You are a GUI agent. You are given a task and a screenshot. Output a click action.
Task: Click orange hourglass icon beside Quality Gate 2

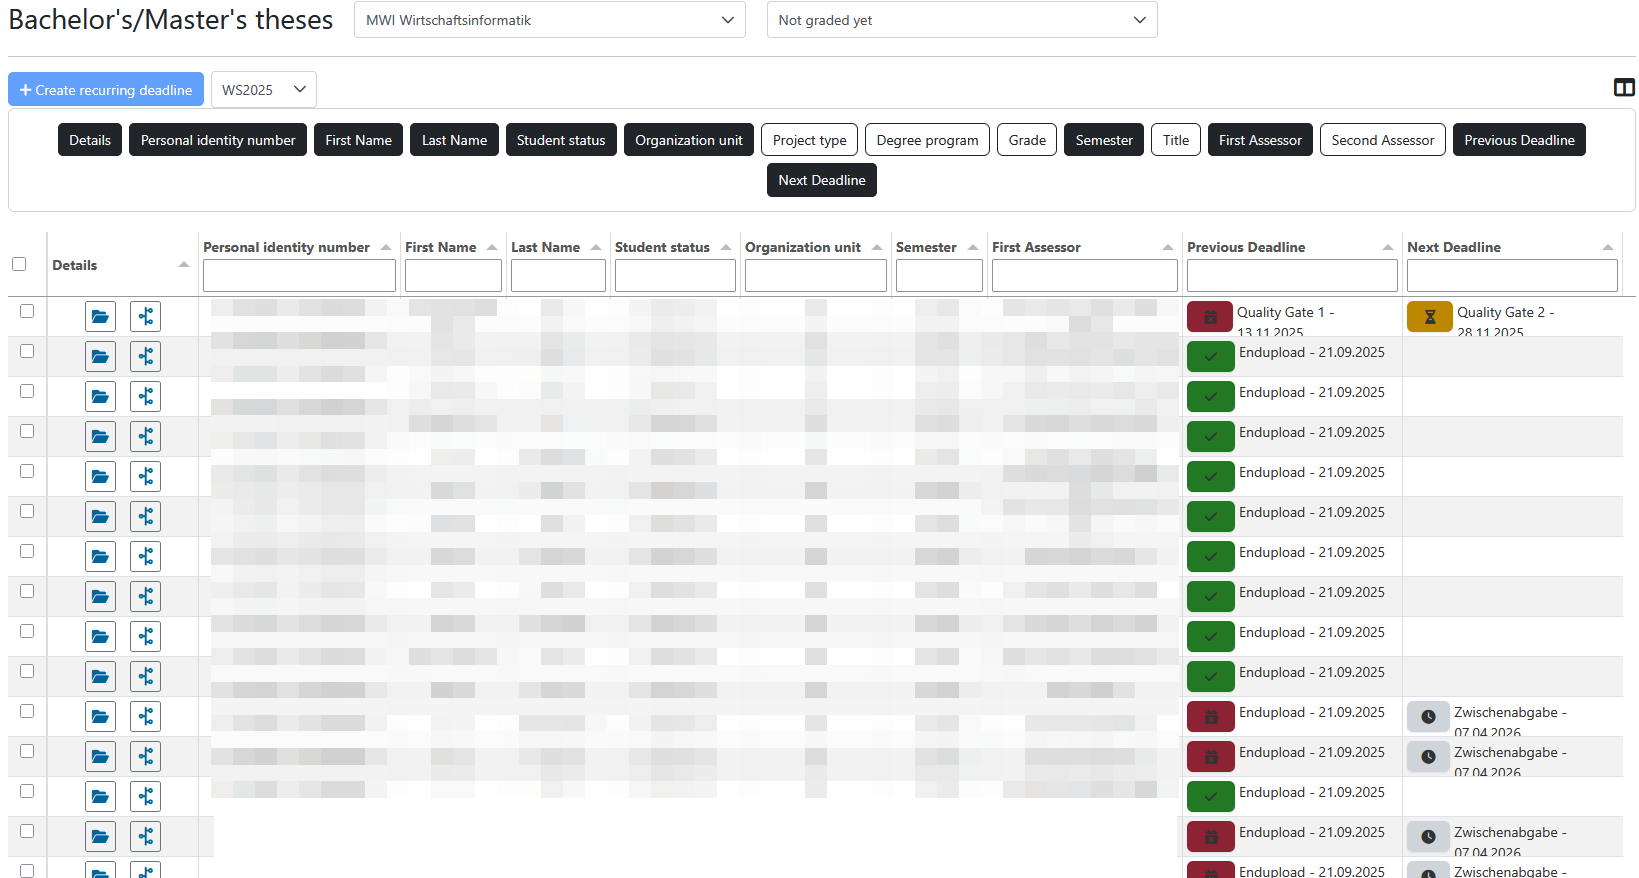point(1429,317)
